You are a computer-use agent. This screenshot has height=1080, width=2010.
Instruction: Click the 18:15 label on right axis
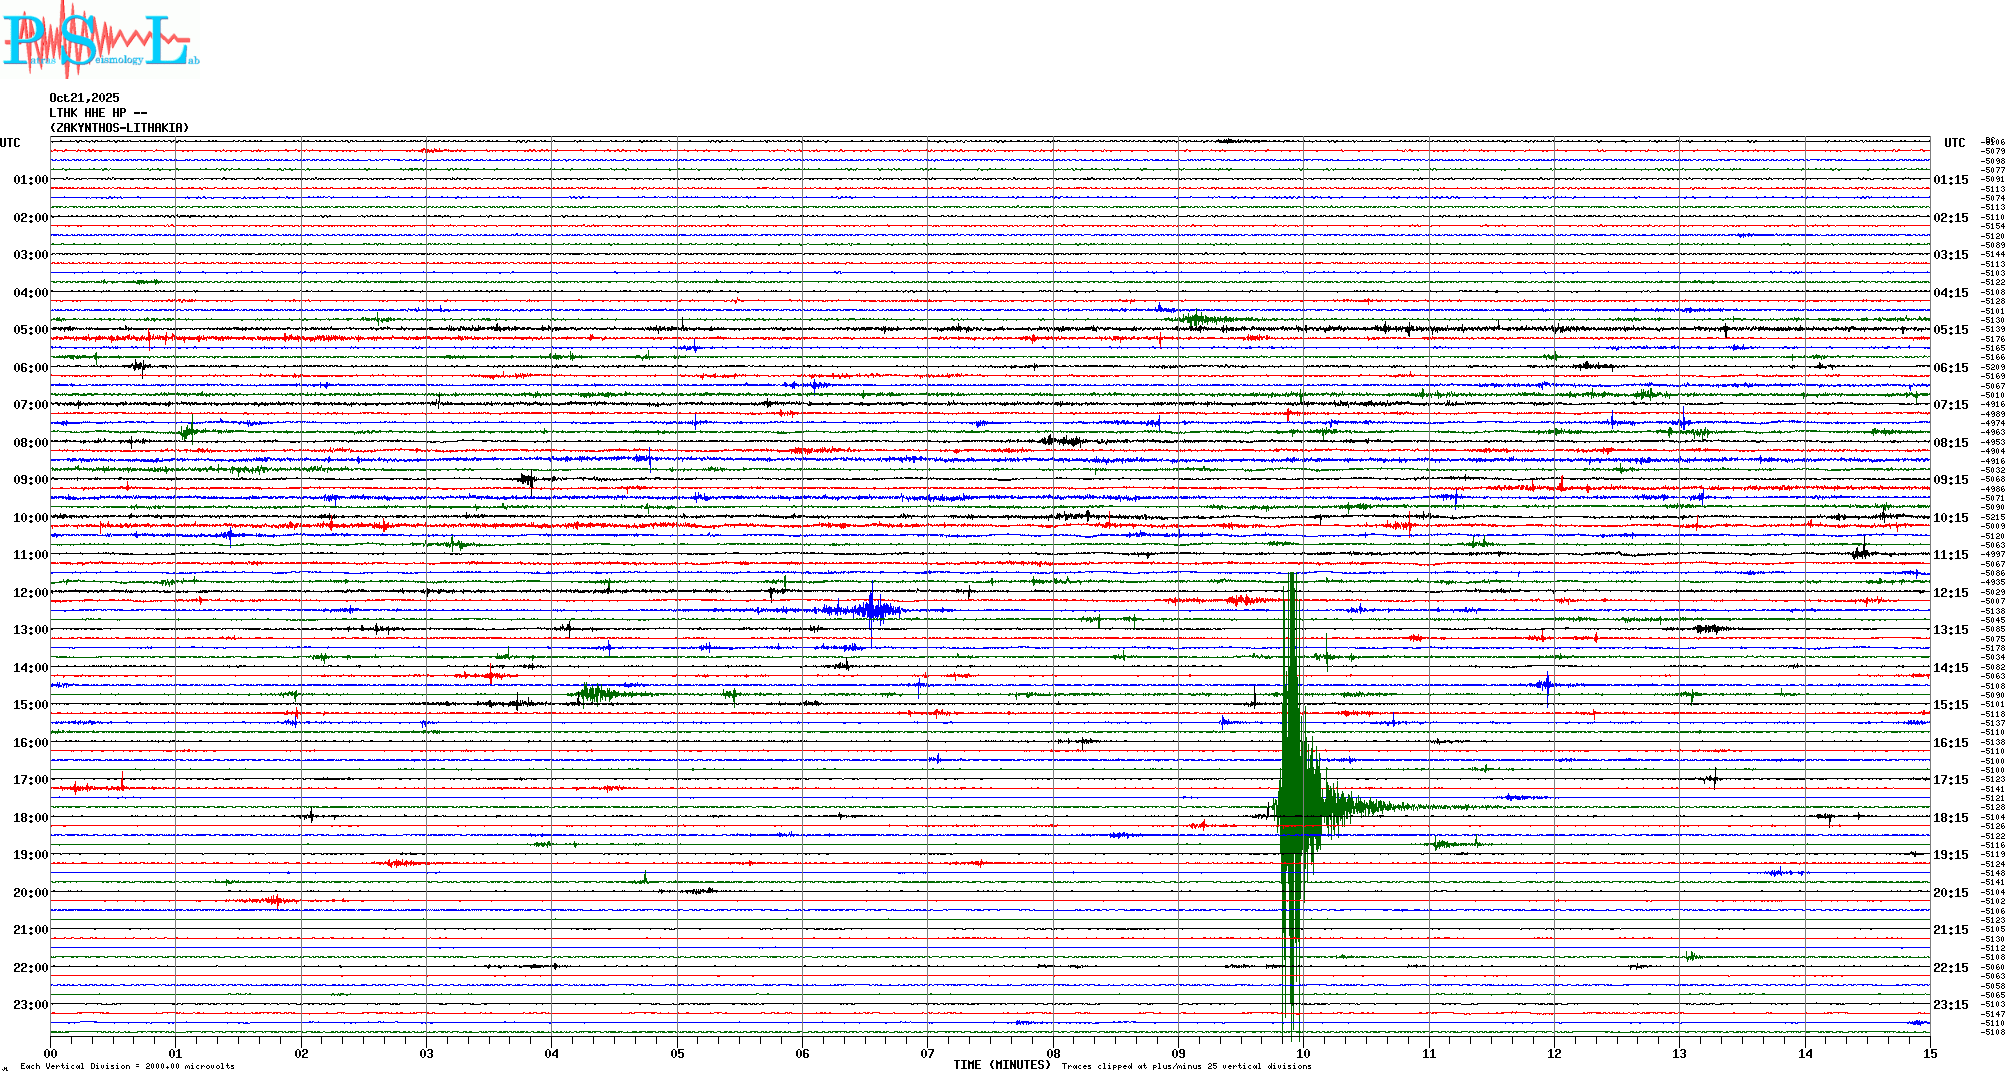1950,818
